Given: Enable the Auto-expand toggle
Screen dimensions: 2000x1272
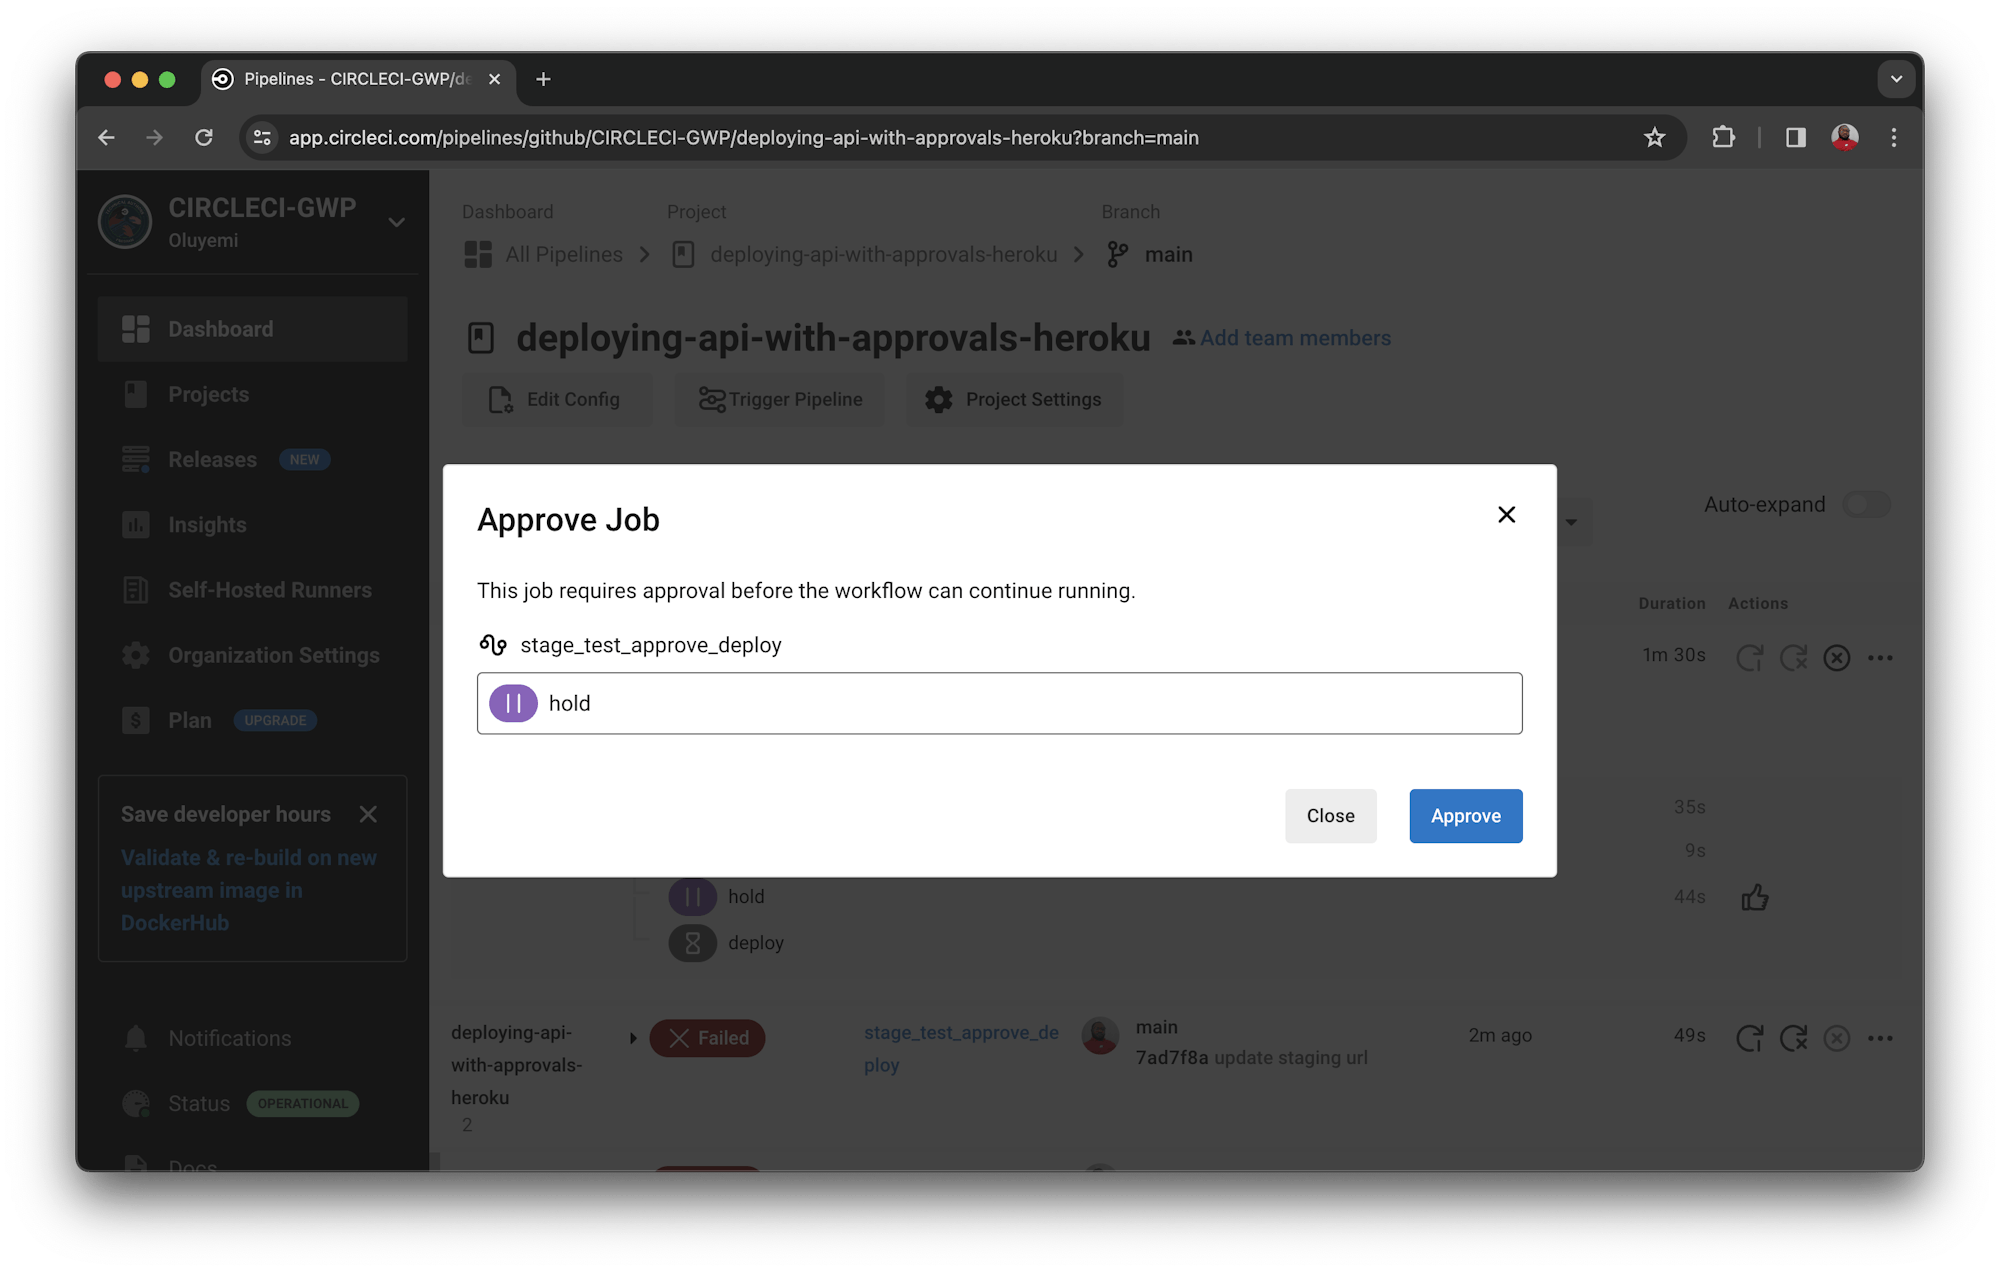Looking at the screenshot, I should click(1866, 505).
